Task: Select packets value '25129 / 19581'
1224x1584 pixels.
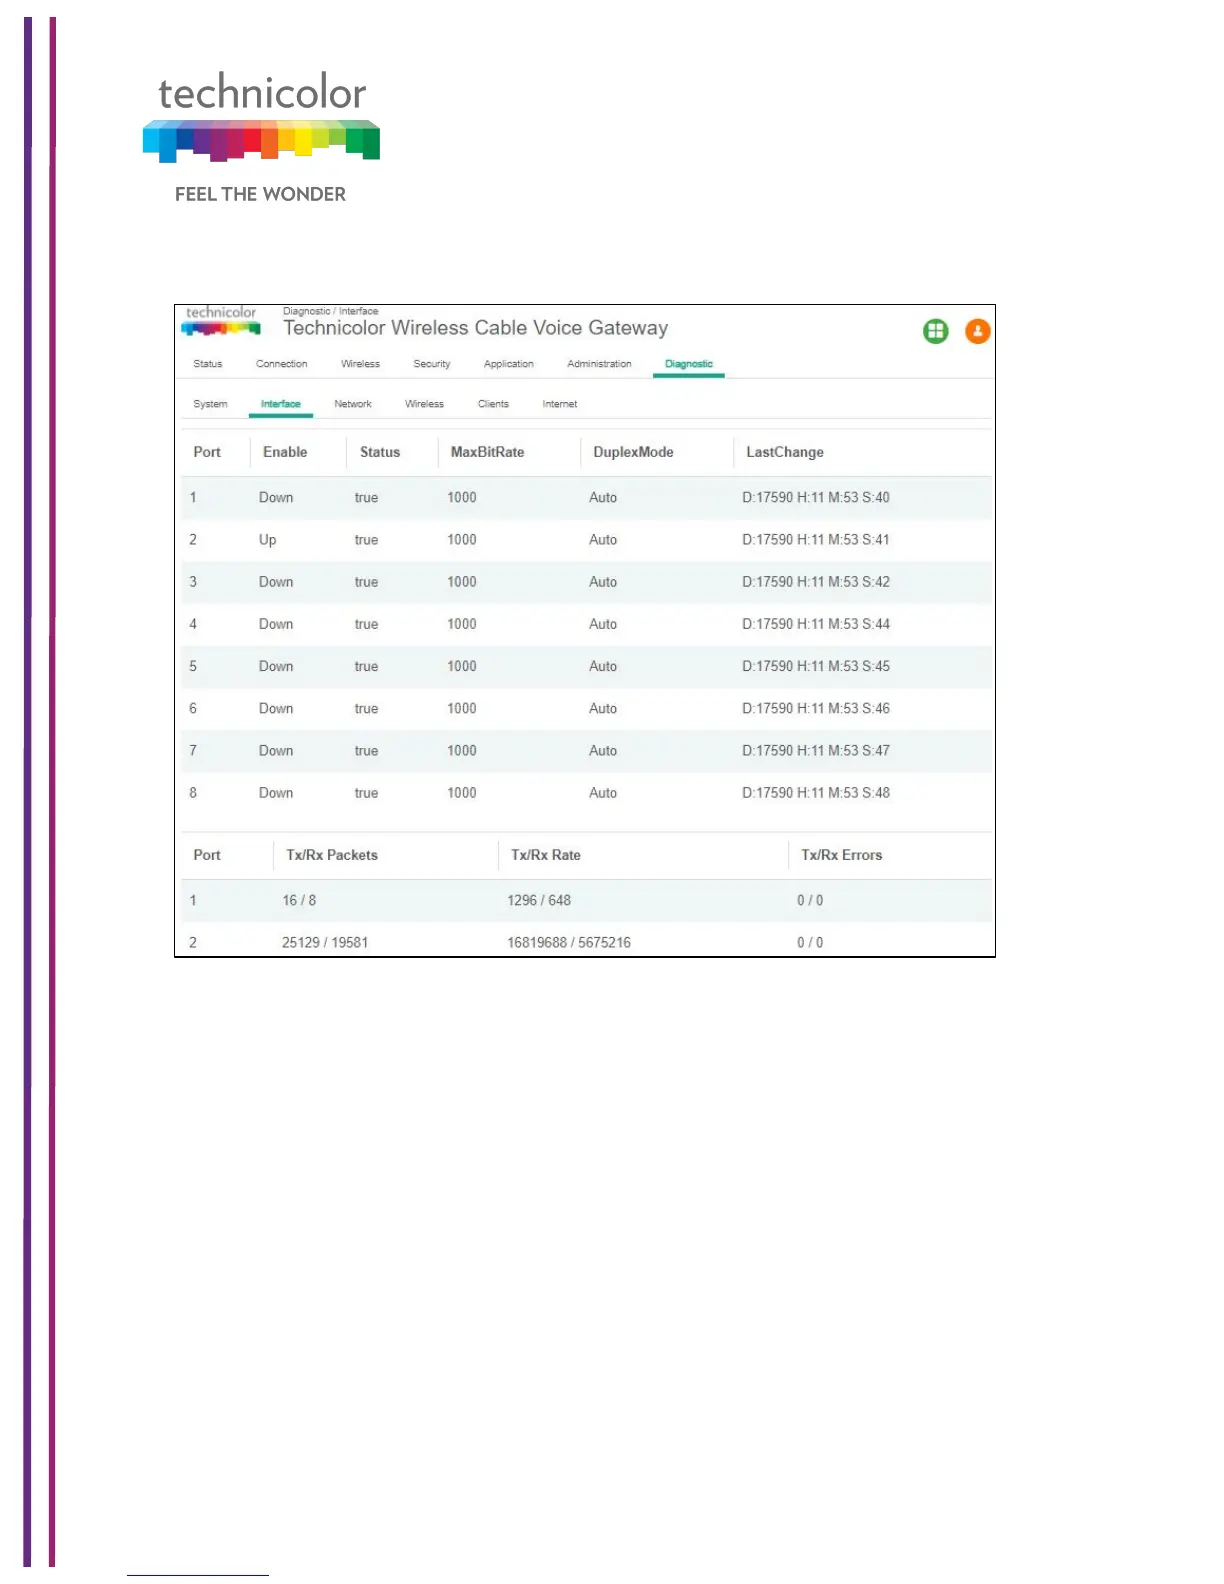Action: tap(325, 942)
